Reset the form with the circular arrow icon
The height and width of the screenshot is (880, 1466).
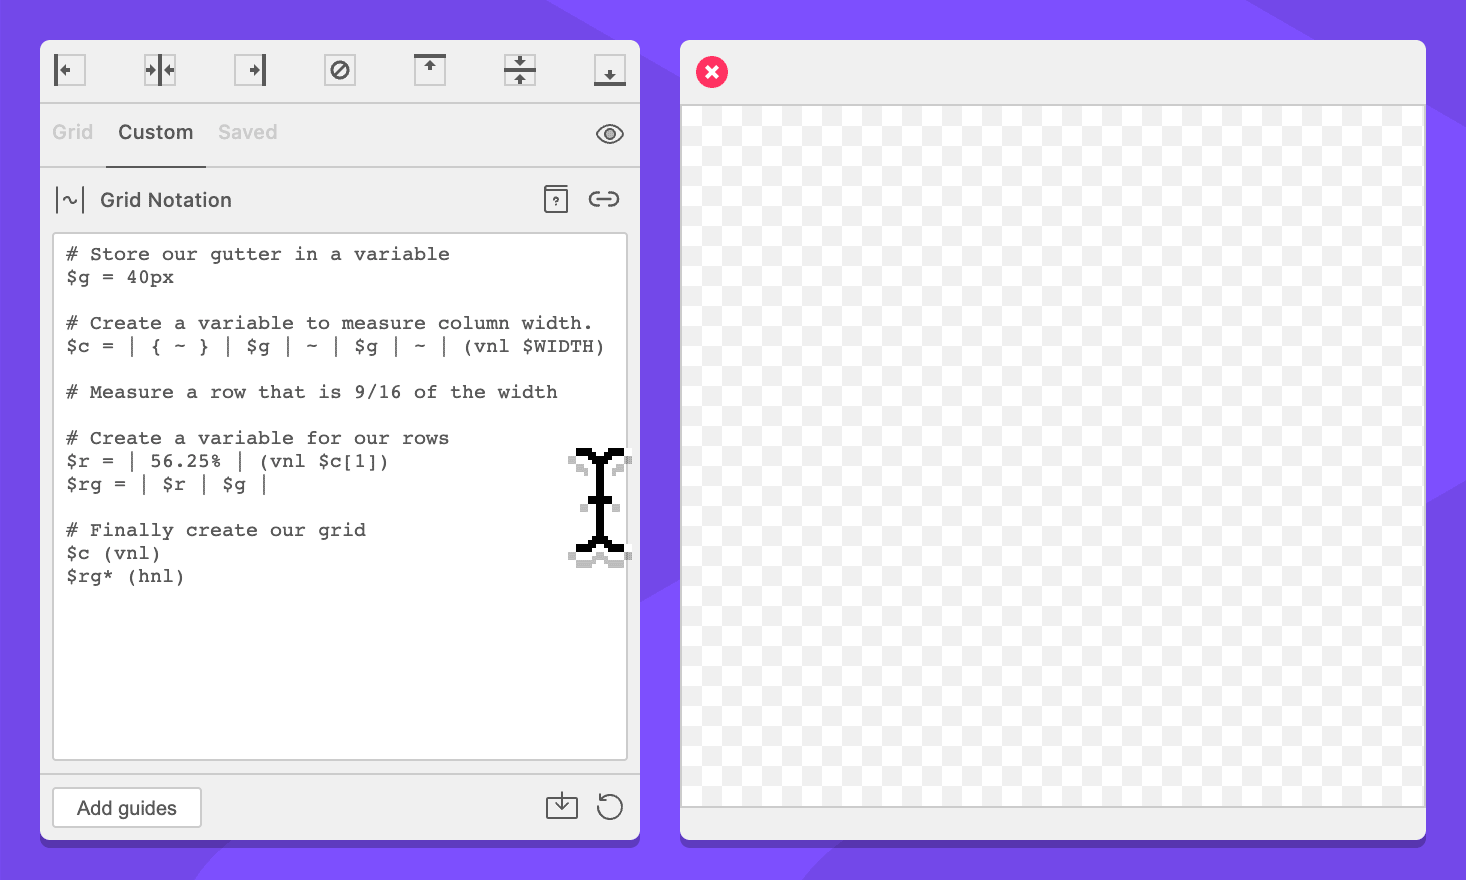click(609, 806)
